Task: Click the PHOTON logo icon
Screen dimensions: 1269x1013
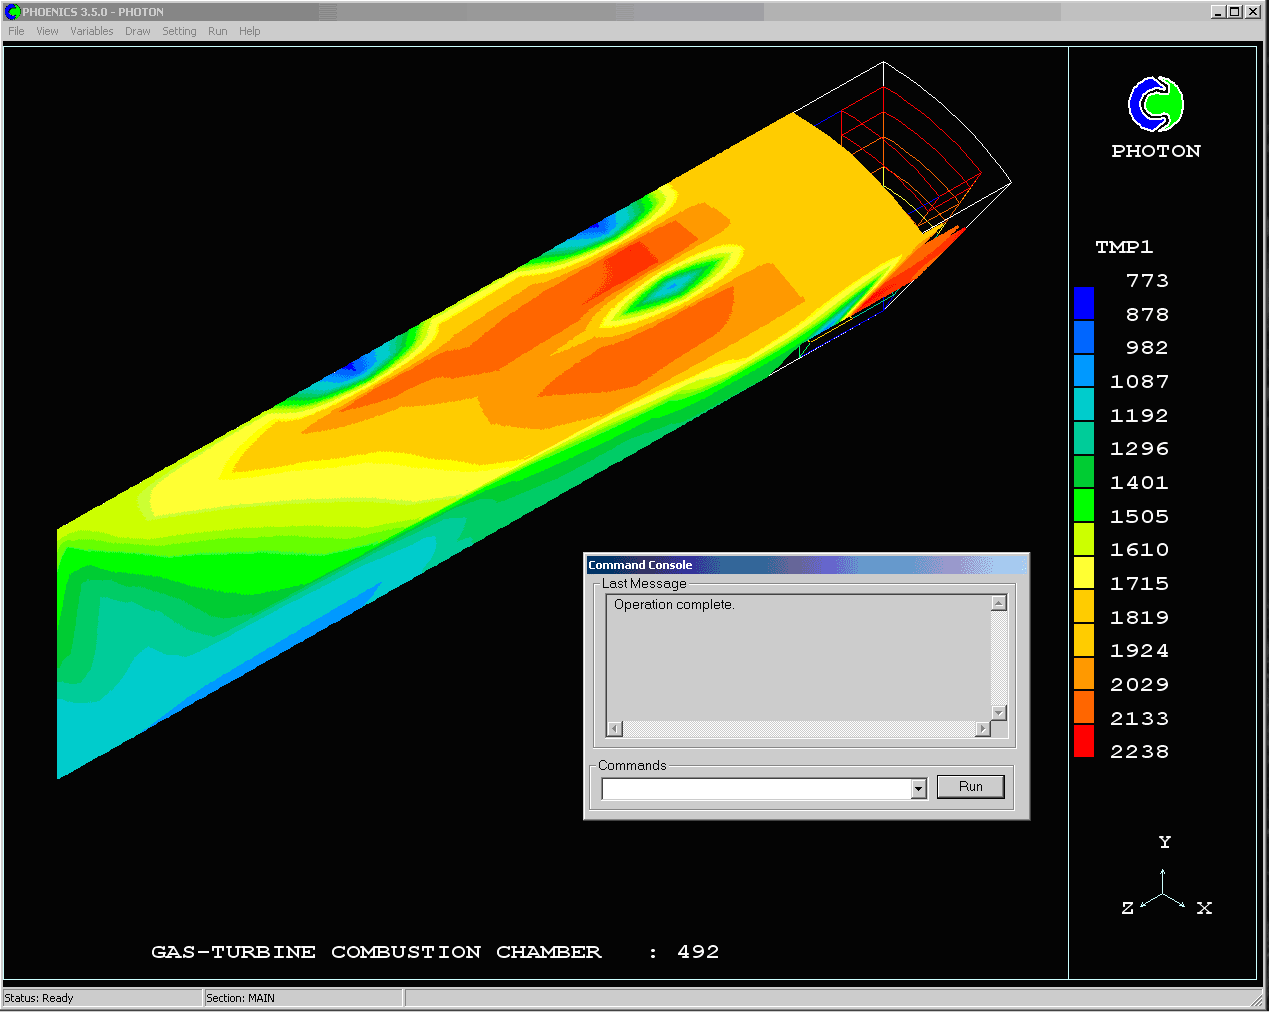Action: click(x=1156, y=104)
